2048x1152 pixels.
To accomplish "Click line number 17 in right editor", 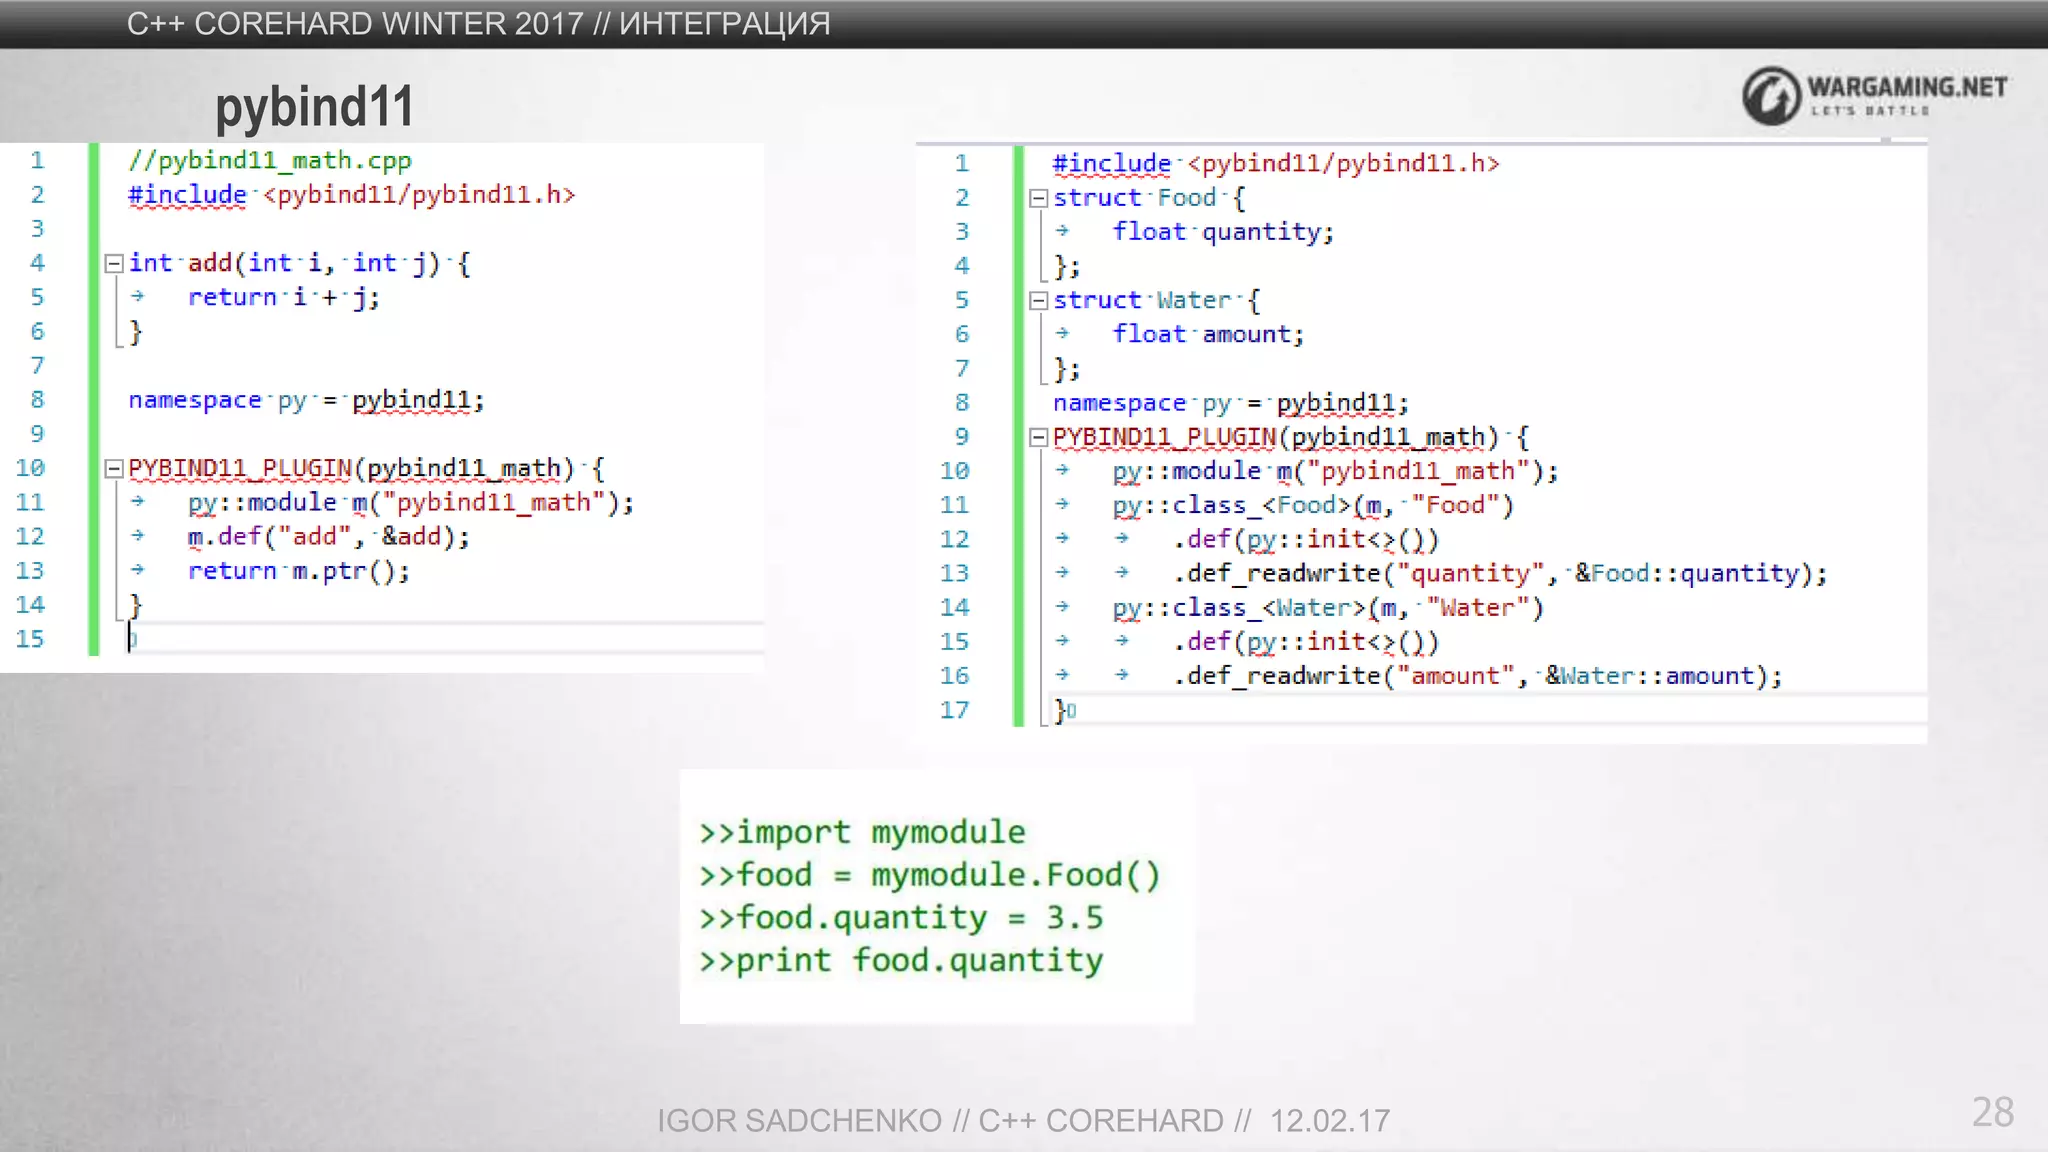I will [x=954, y=710].
